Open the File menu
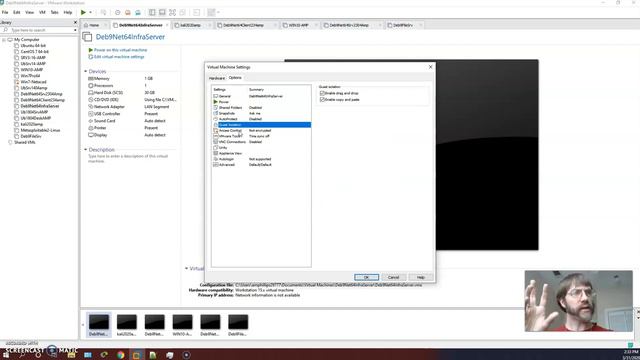The image size is (640, 360). pos(5,13)
